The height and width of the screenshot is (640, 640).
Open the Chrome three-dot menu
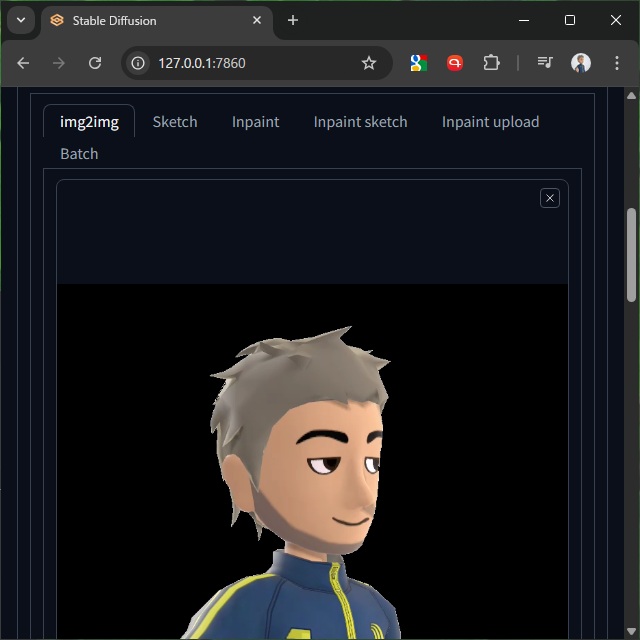616,63
